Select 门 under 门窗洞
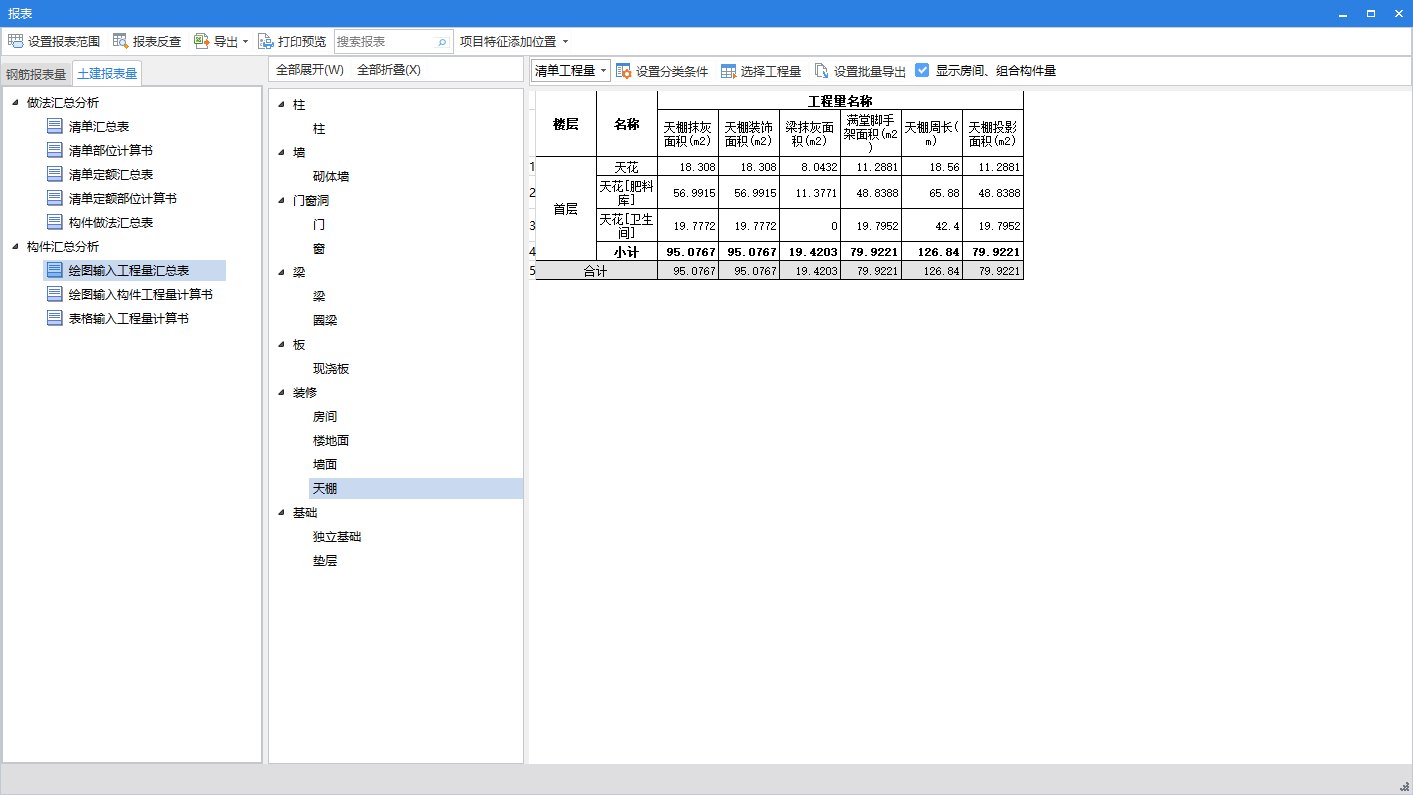 tap(319, 224)
